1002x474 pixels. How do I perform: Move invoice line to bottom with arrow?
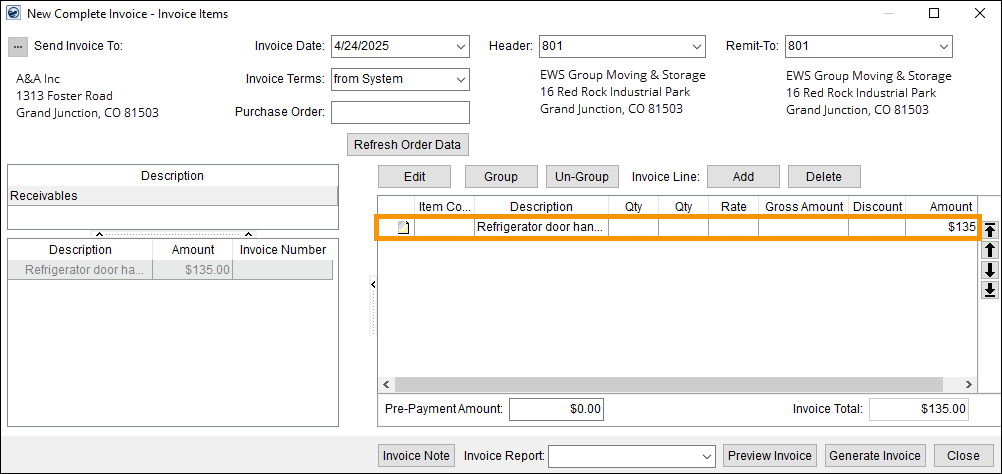point(990,290)
